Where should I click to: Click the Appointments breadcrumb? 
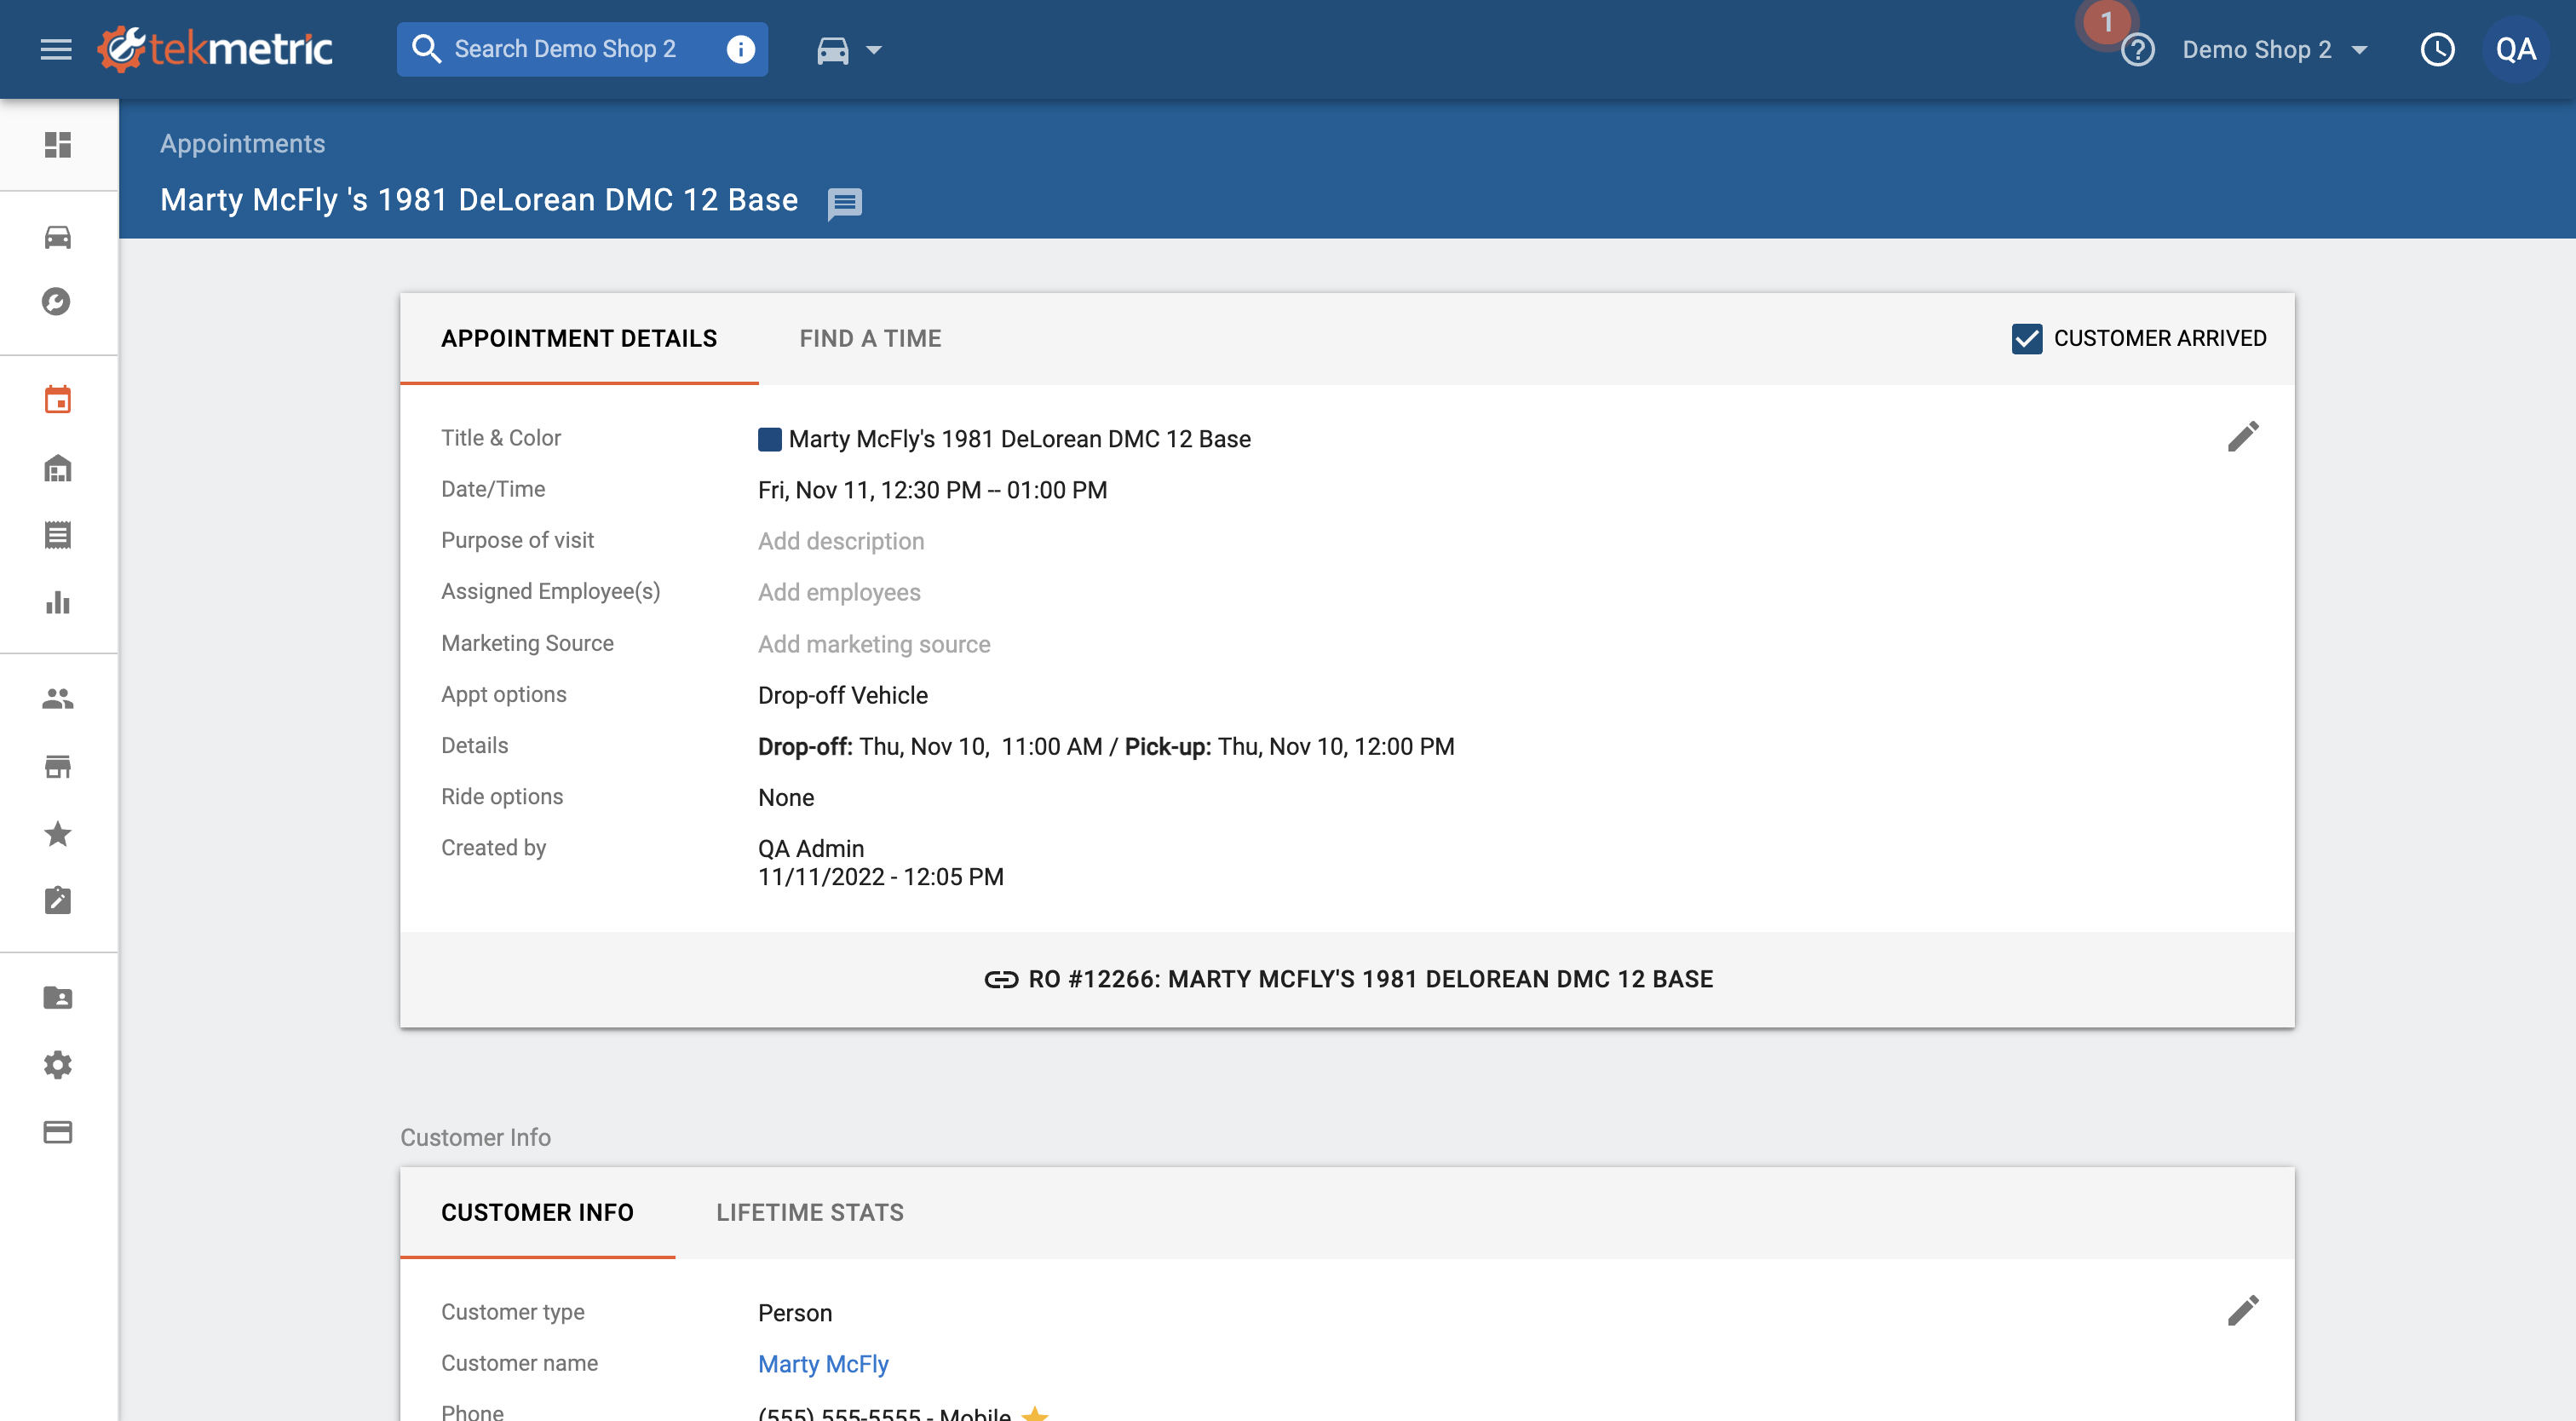tap(242, 144)
